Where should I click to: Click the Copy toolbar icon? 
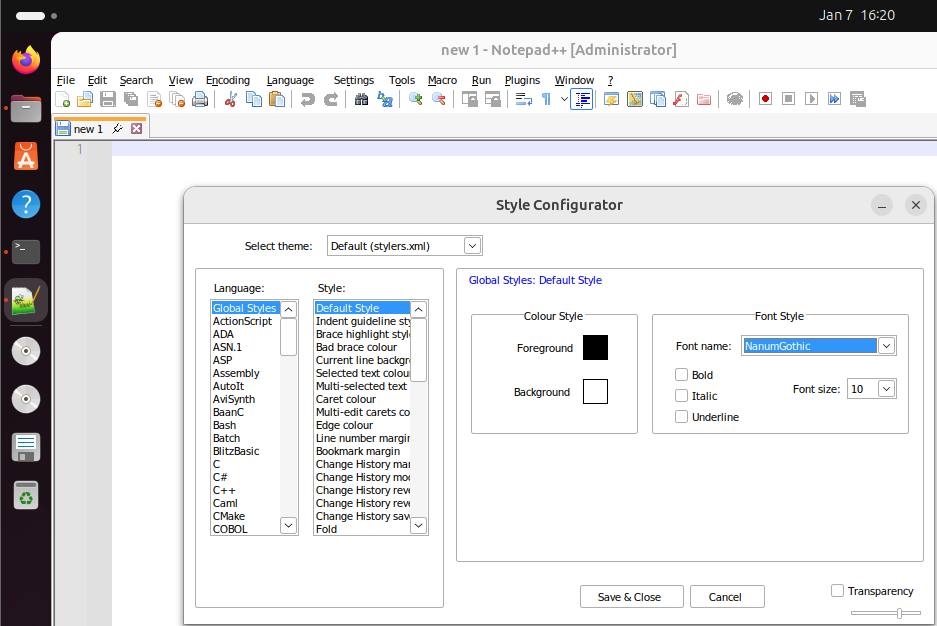click(254, 99)
